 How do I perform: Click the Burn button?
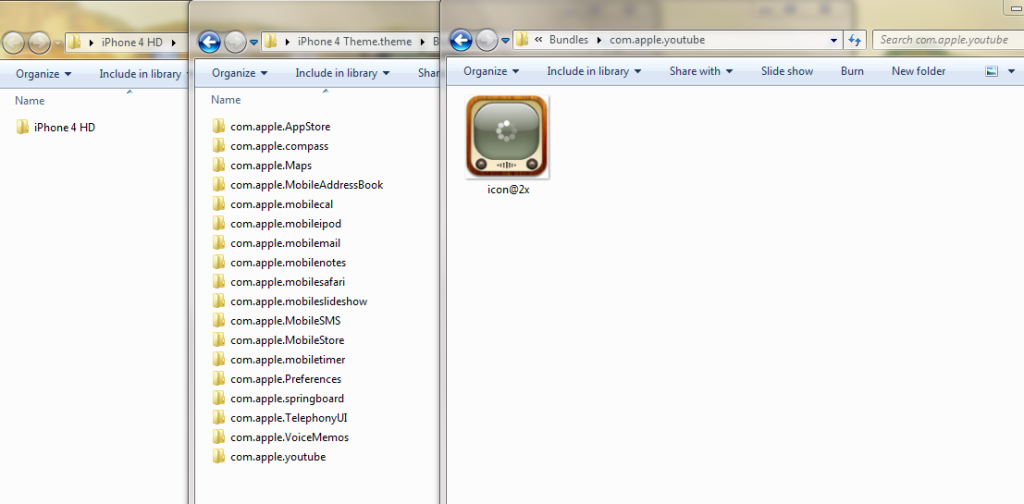click(852, 71)
